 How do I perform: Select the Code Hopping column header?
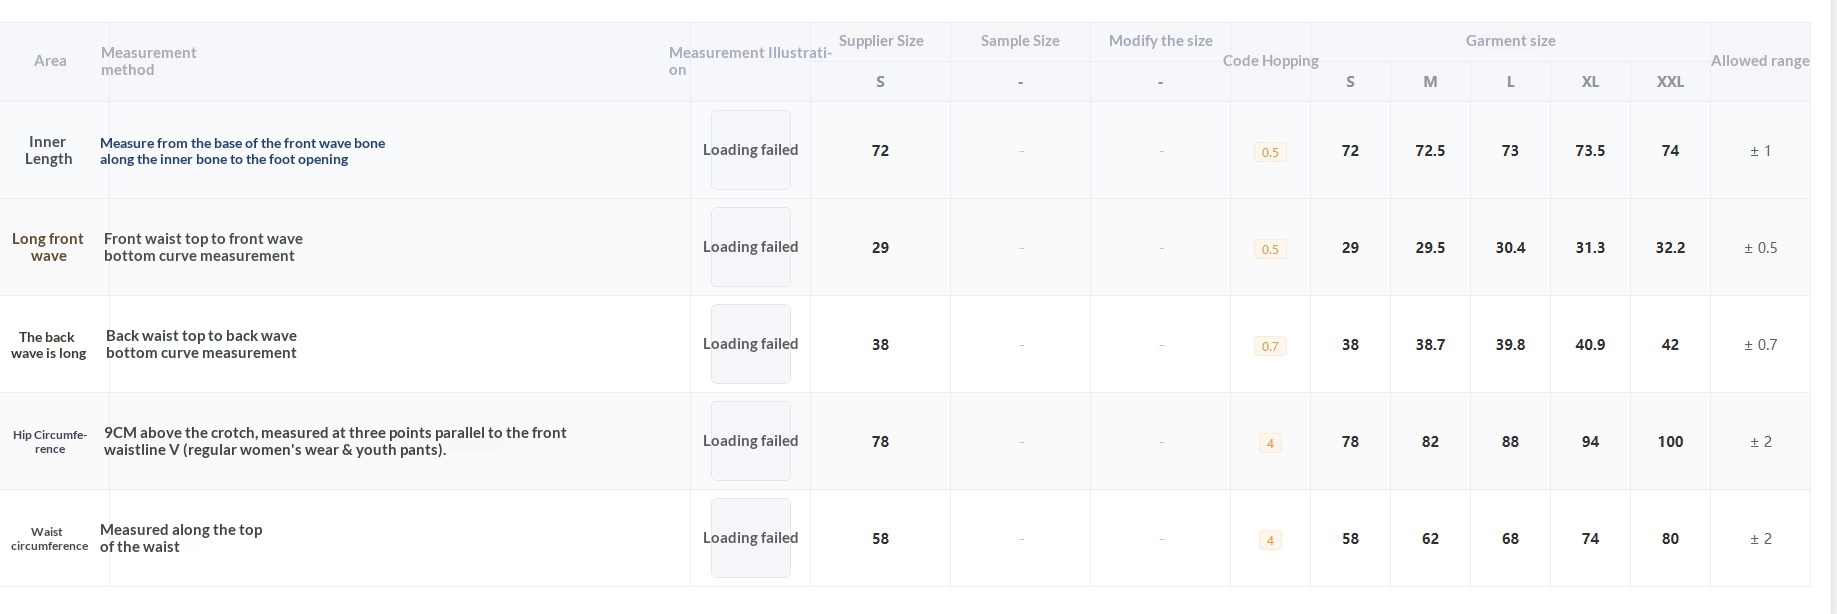point(1270,61)
